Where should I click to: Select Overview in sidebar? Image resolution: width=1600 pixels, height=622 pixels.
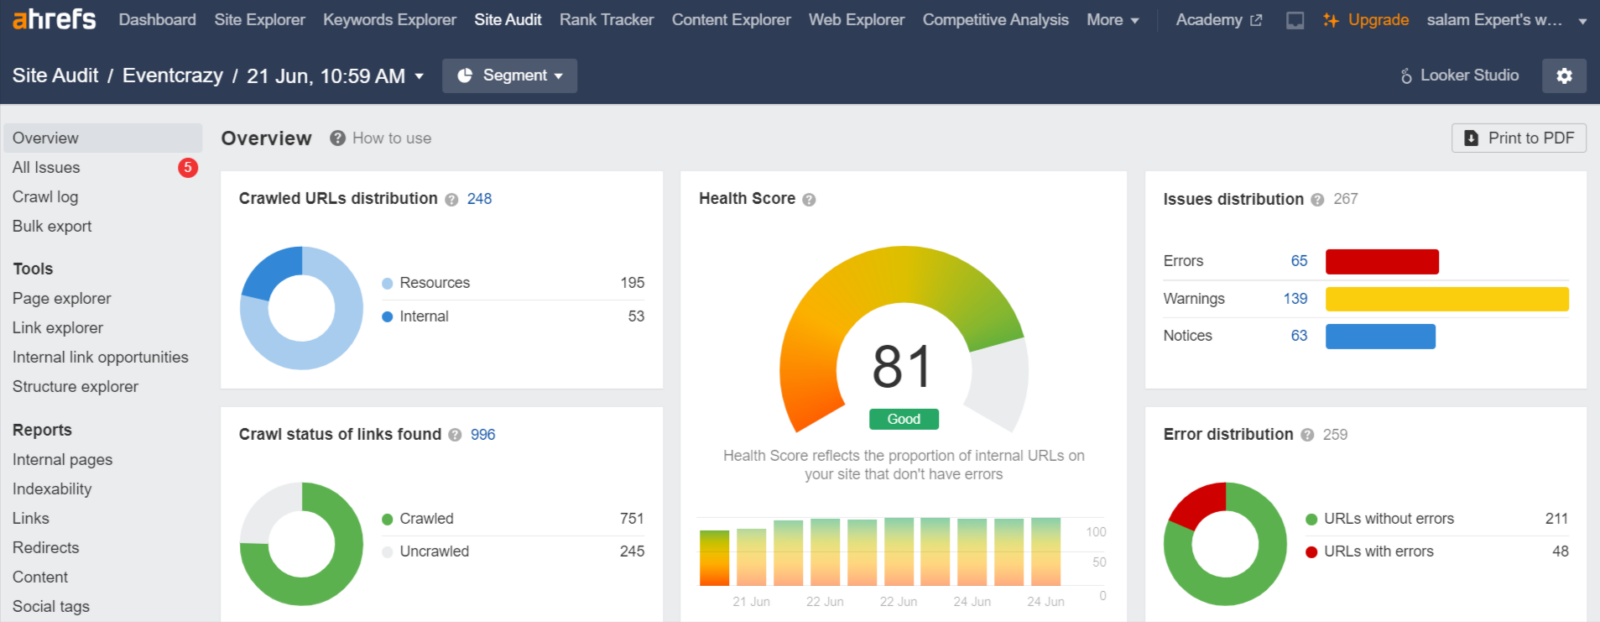tap(103, 138)
